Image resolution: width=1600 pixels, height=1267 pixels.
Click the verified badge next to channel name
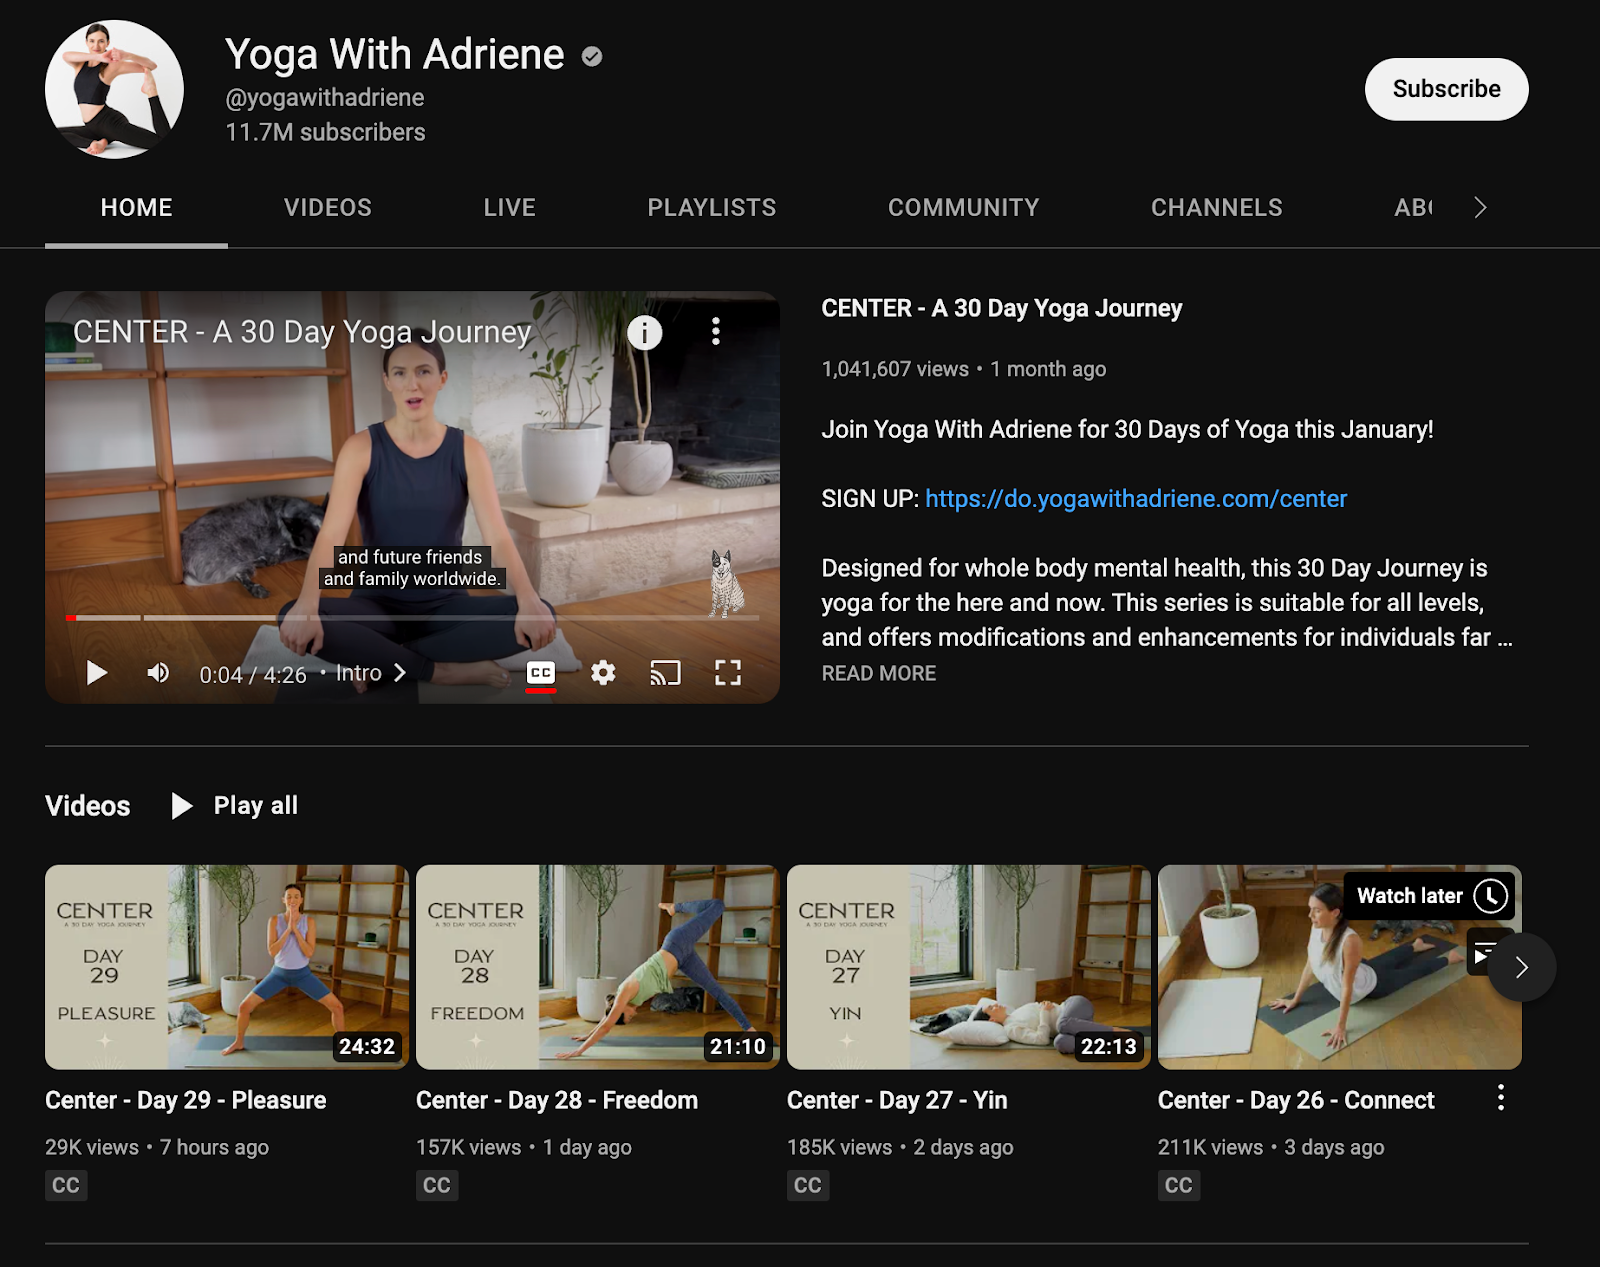click(592, 57)
